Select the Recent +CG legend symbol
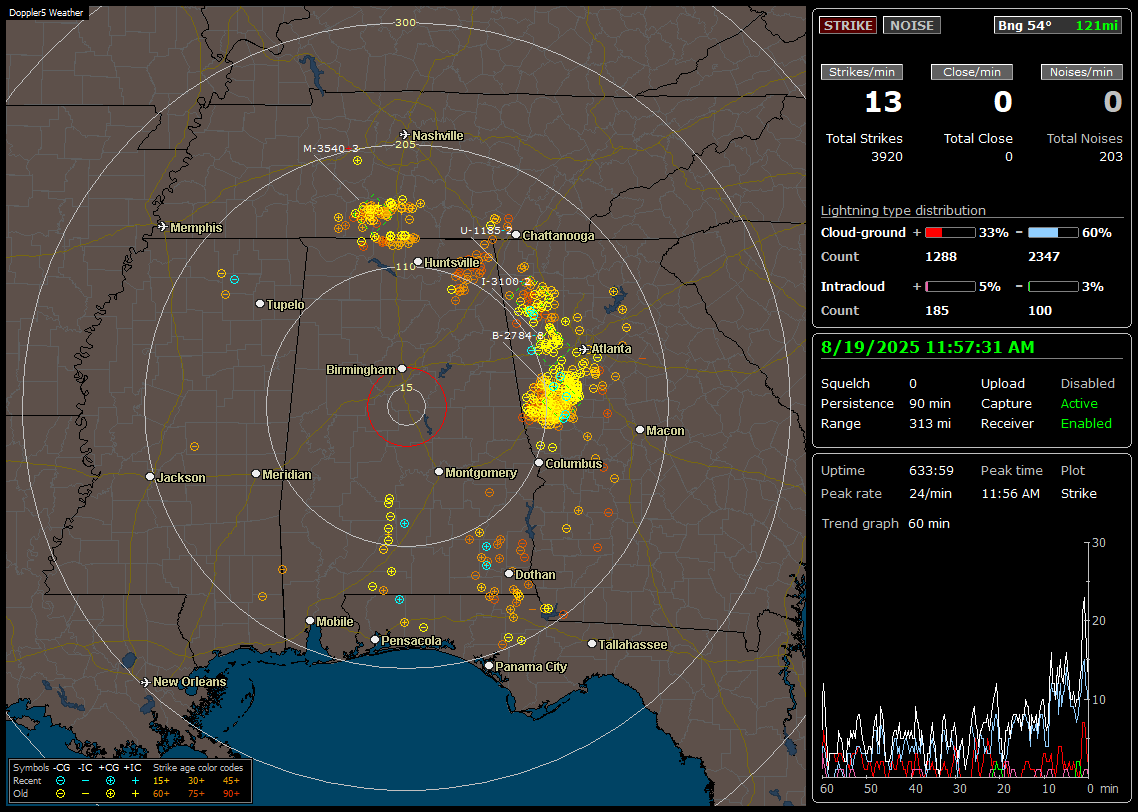The image size is (1138, 812). (x=110, y=781)
